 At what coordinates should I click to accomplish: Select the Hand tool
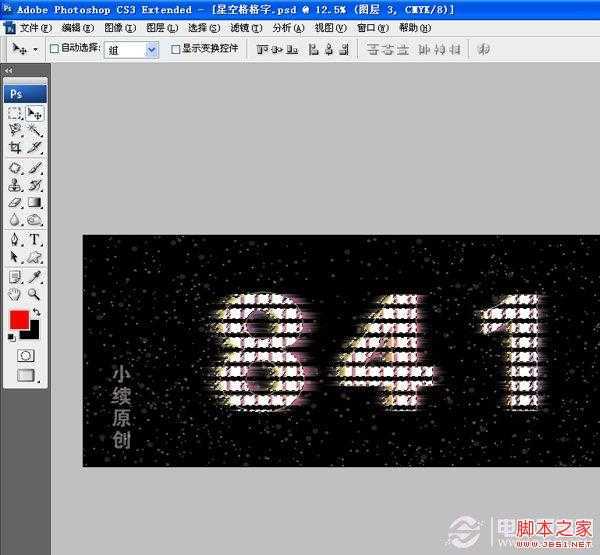[15, 294]
